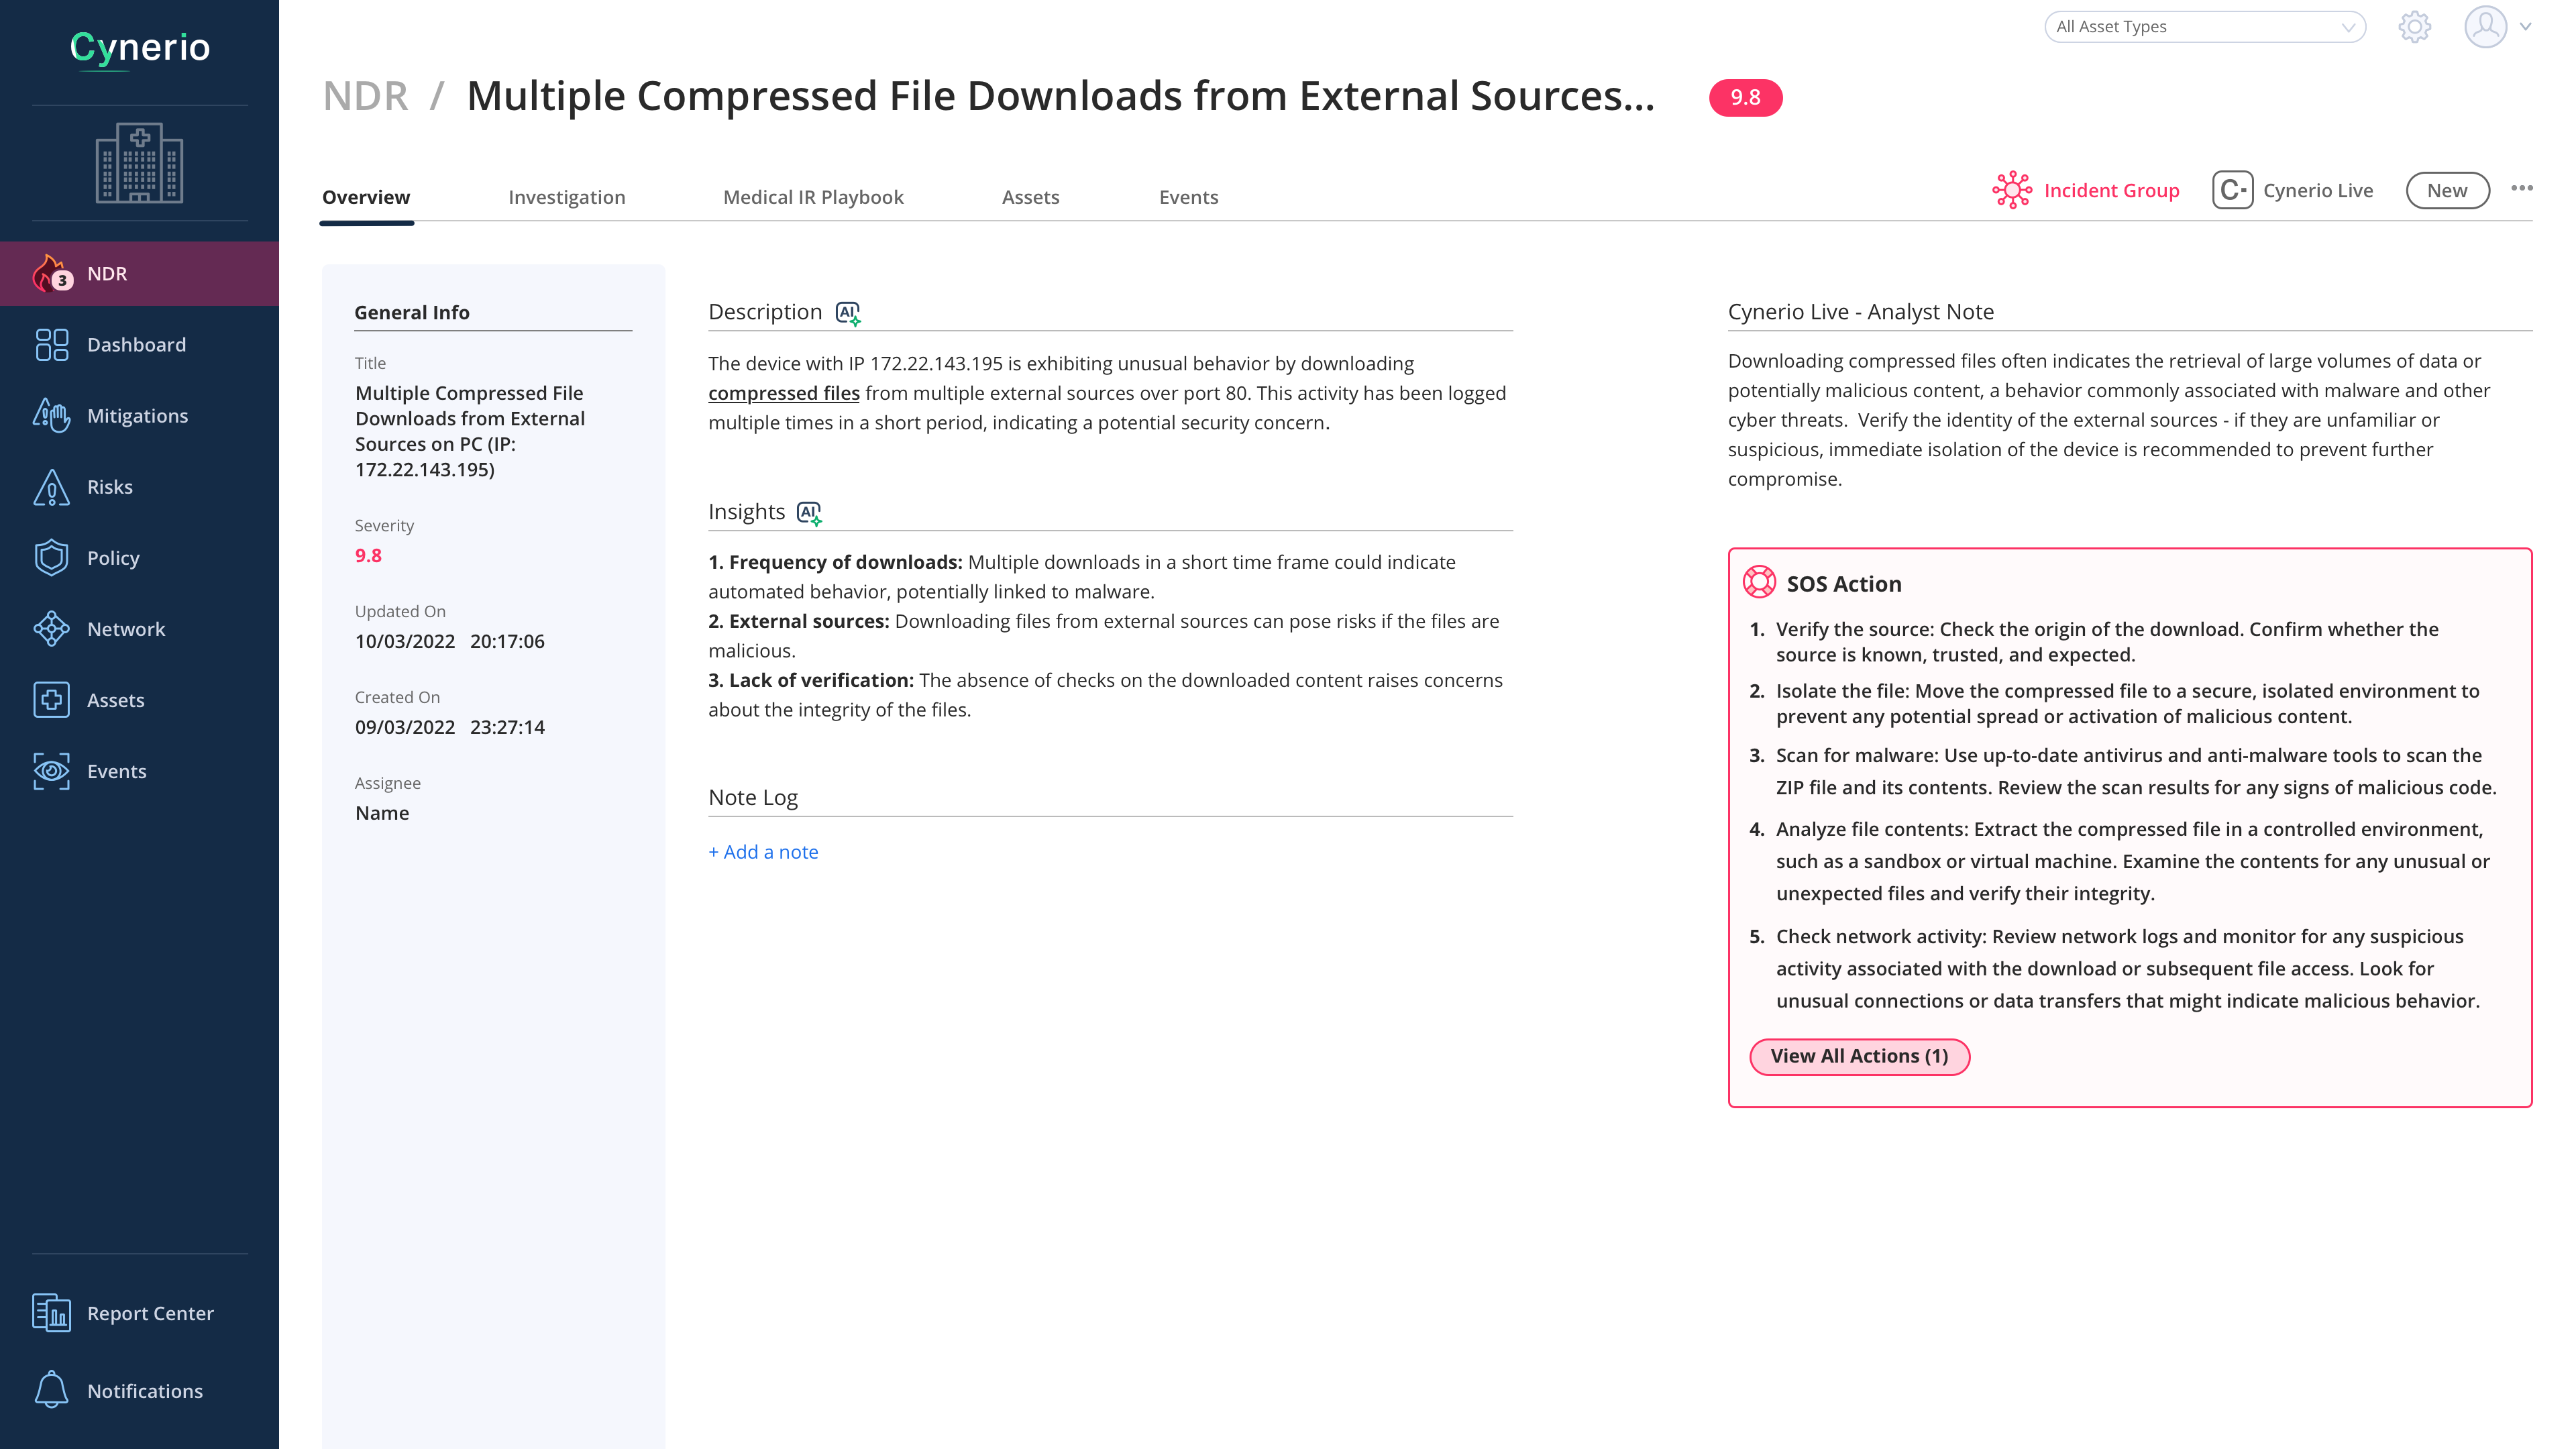
Task: Click the NDR breadcrumb in the header
Action: pyautogui.click(x=365, y=96)
